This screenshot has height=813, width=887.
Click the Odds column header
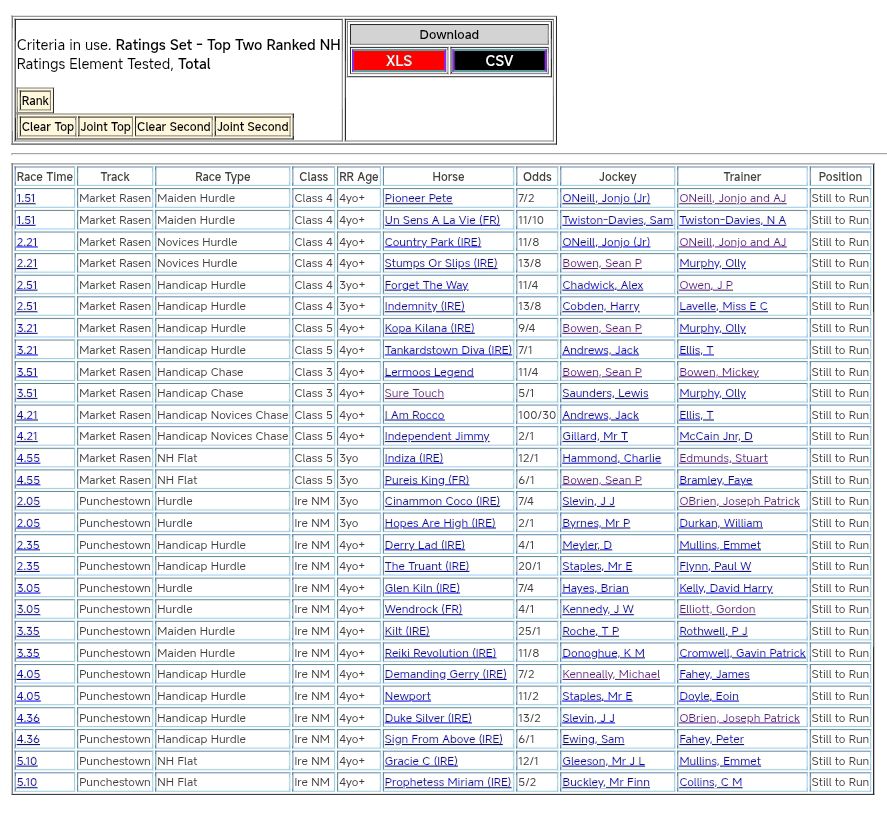[x=537, y=177]
